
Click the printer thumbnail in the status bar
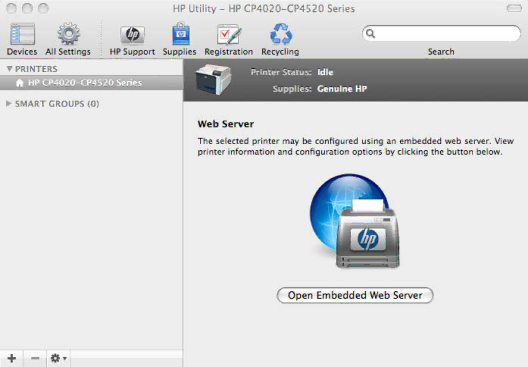pyautogui.click(x=213, y=79)
